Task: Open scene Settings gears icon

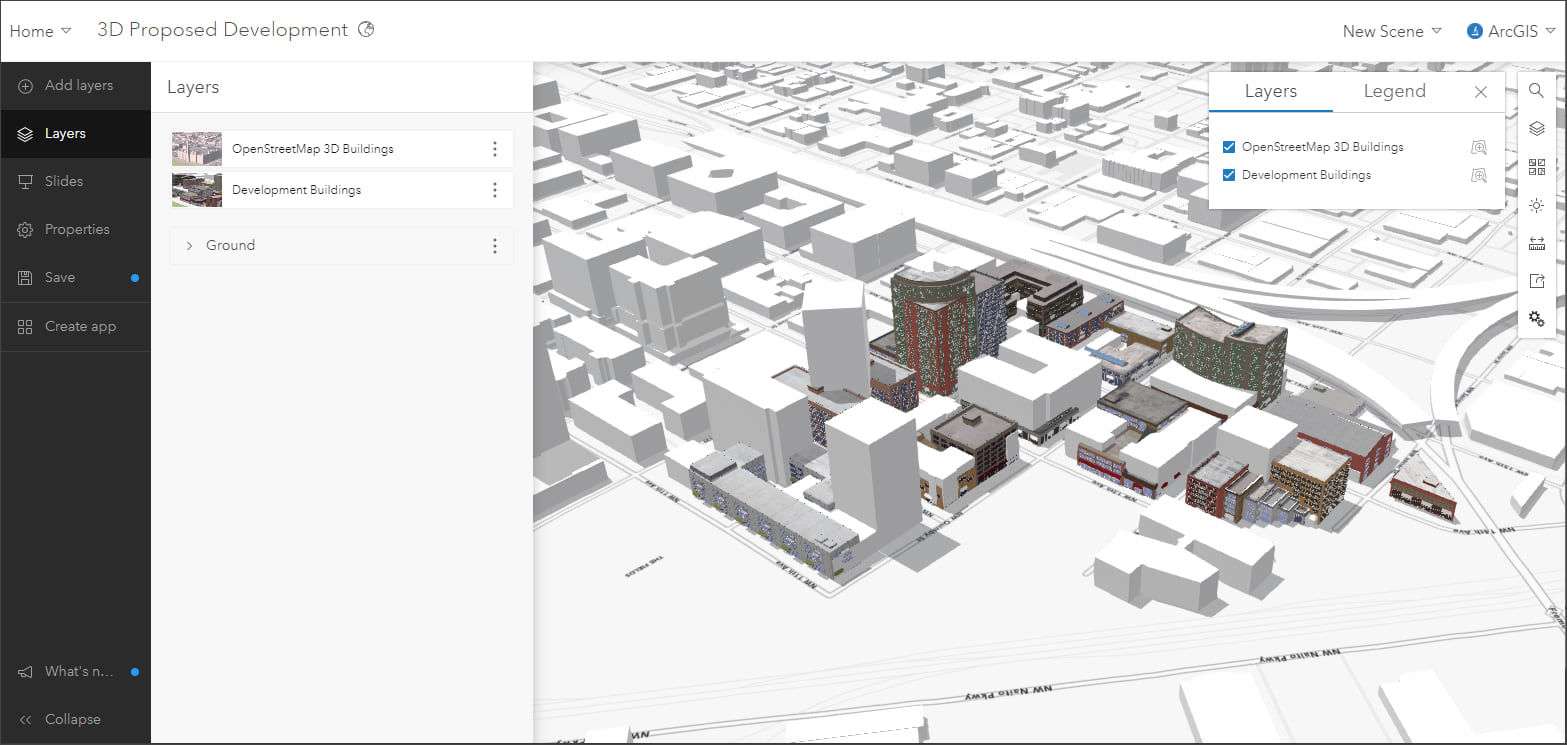Action: 1537,319
